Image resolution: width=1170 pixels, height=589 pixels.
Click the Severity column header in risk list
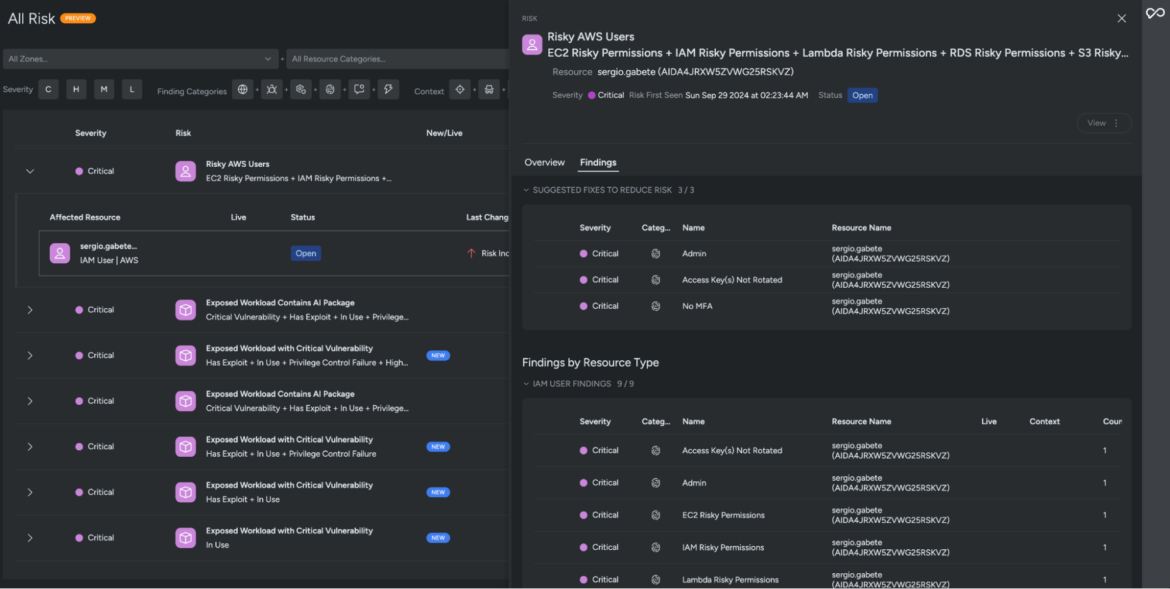(90, 133)
